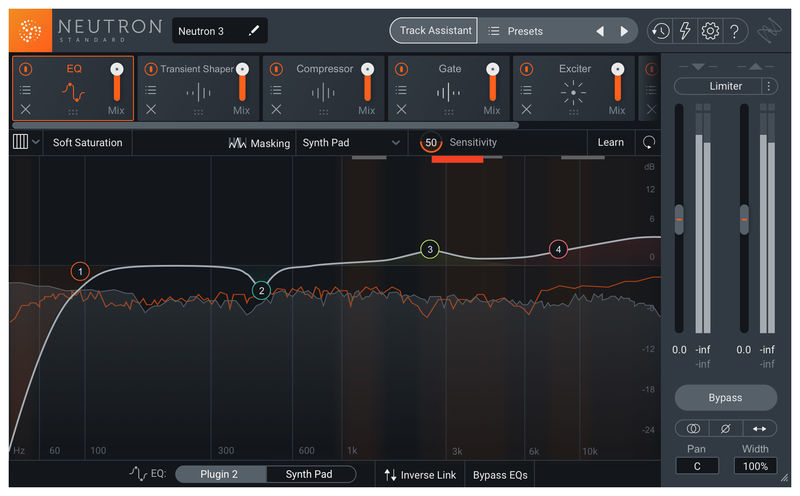Open the Limiter options three-dot menu
This screenshot has height=496, width=800.
769,86
